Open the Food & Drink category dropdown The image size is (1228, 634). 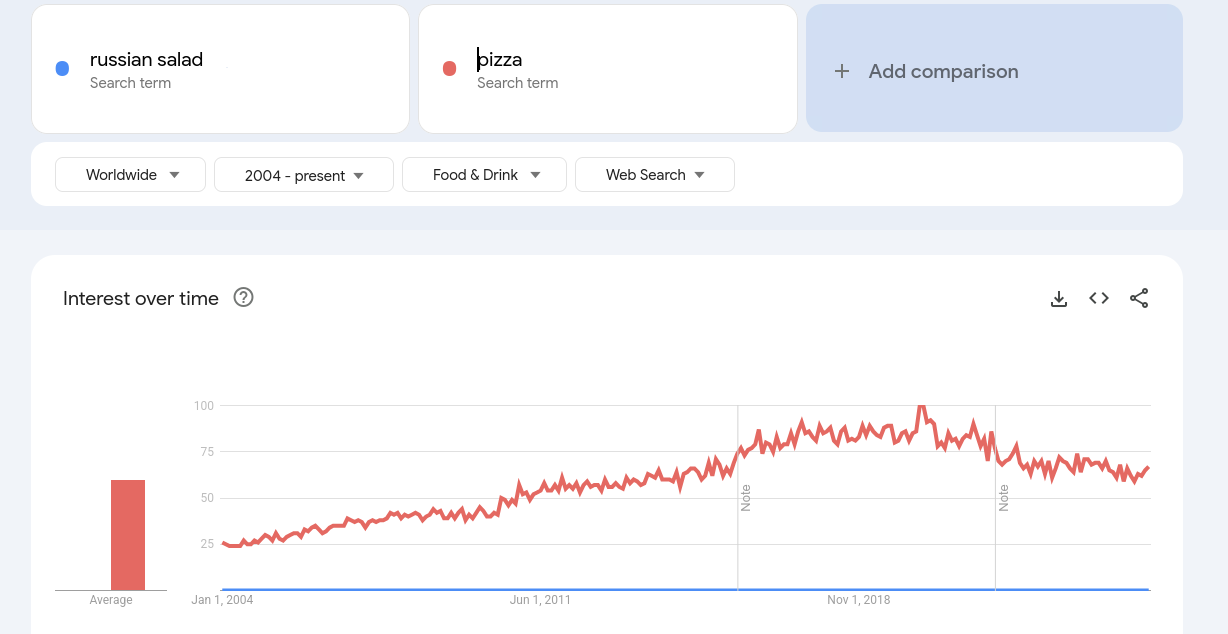pos(484,175)
